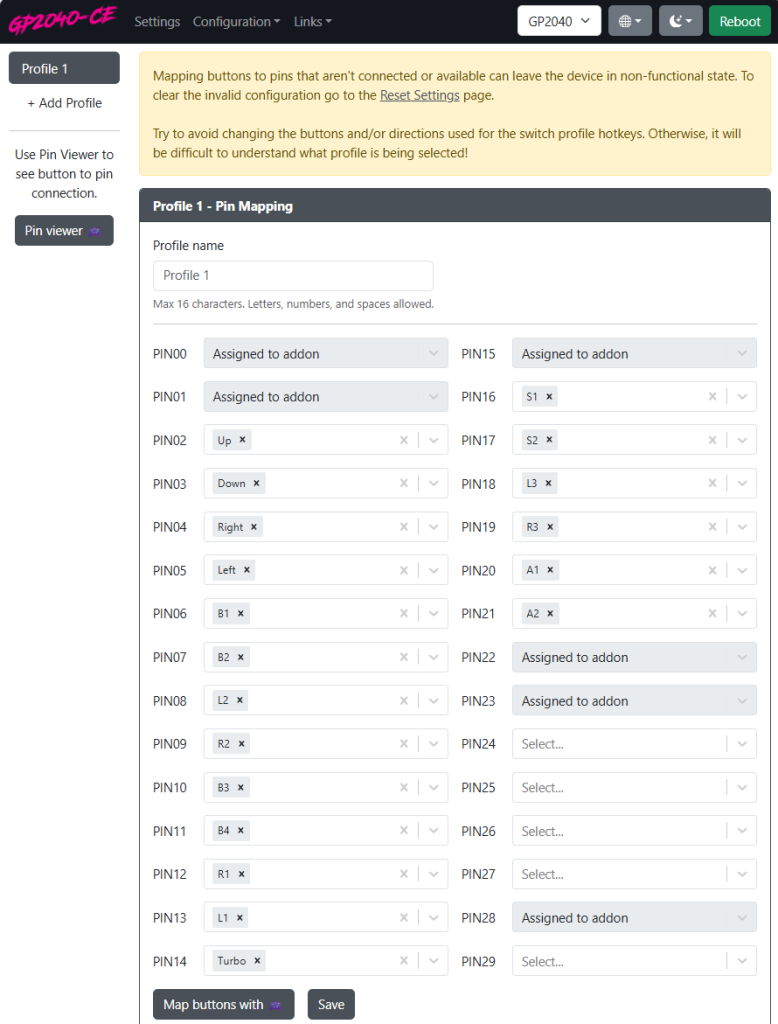The image size is (778, 1024).
Task: Remove the Up tag from PIN02
Action: [243, 440]
